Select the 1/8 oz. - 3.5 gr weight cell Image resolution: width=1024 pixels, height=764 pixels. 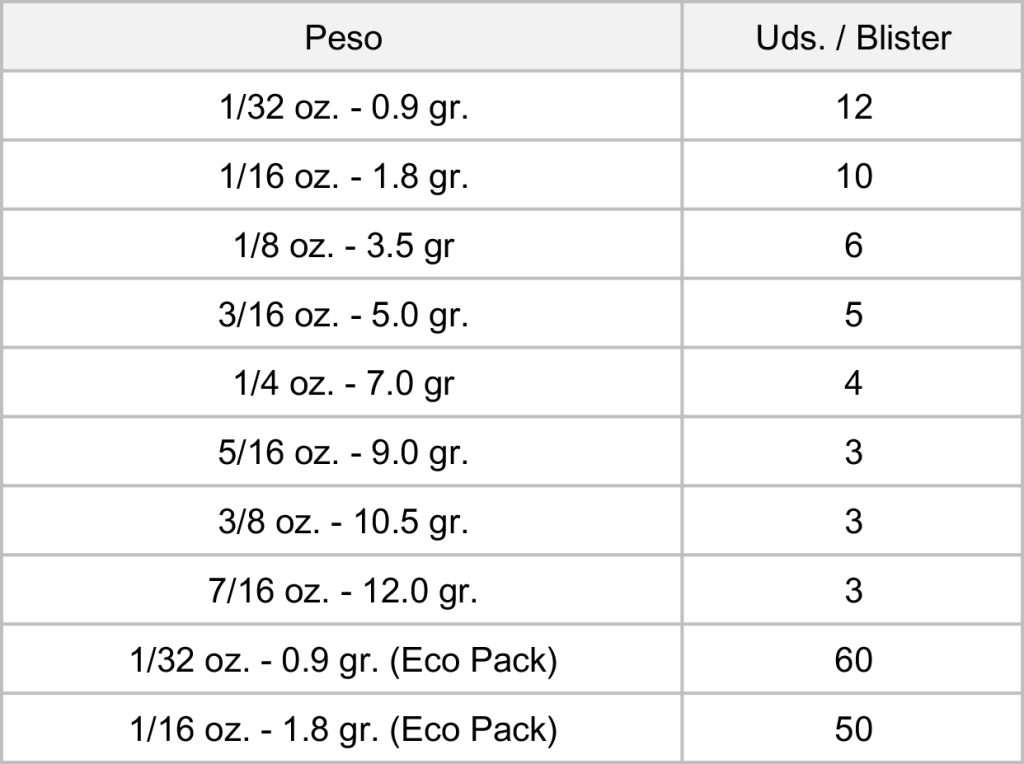pos(343,245)
